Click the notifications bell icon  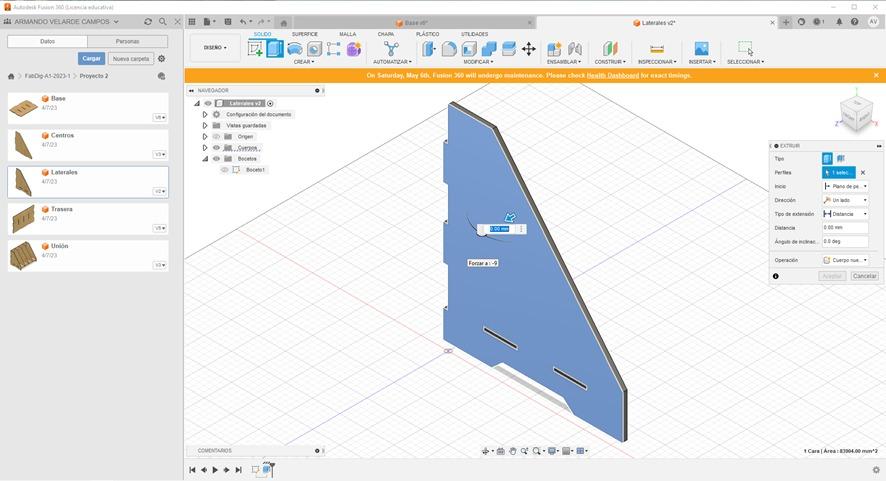[839, 22]
